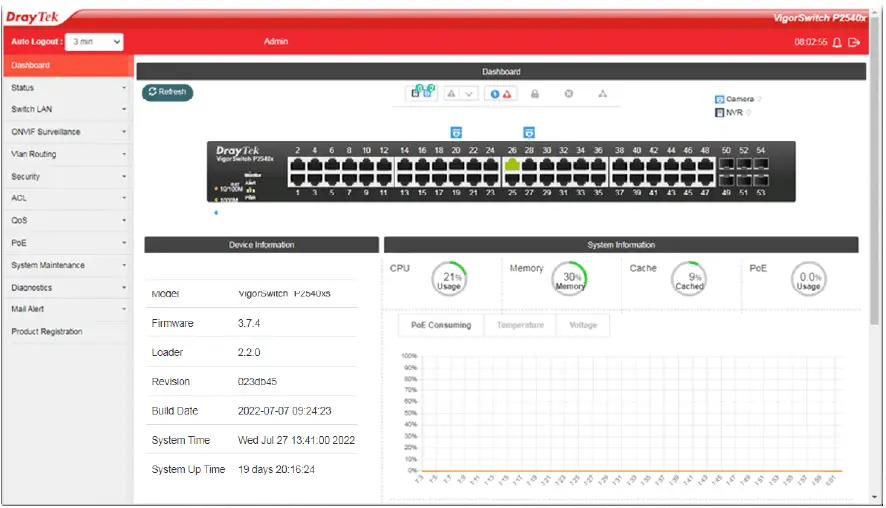The width and height of the screenshot is (886, 508).
Task: Click the Refresh button
Action: (x=167, y=92)
